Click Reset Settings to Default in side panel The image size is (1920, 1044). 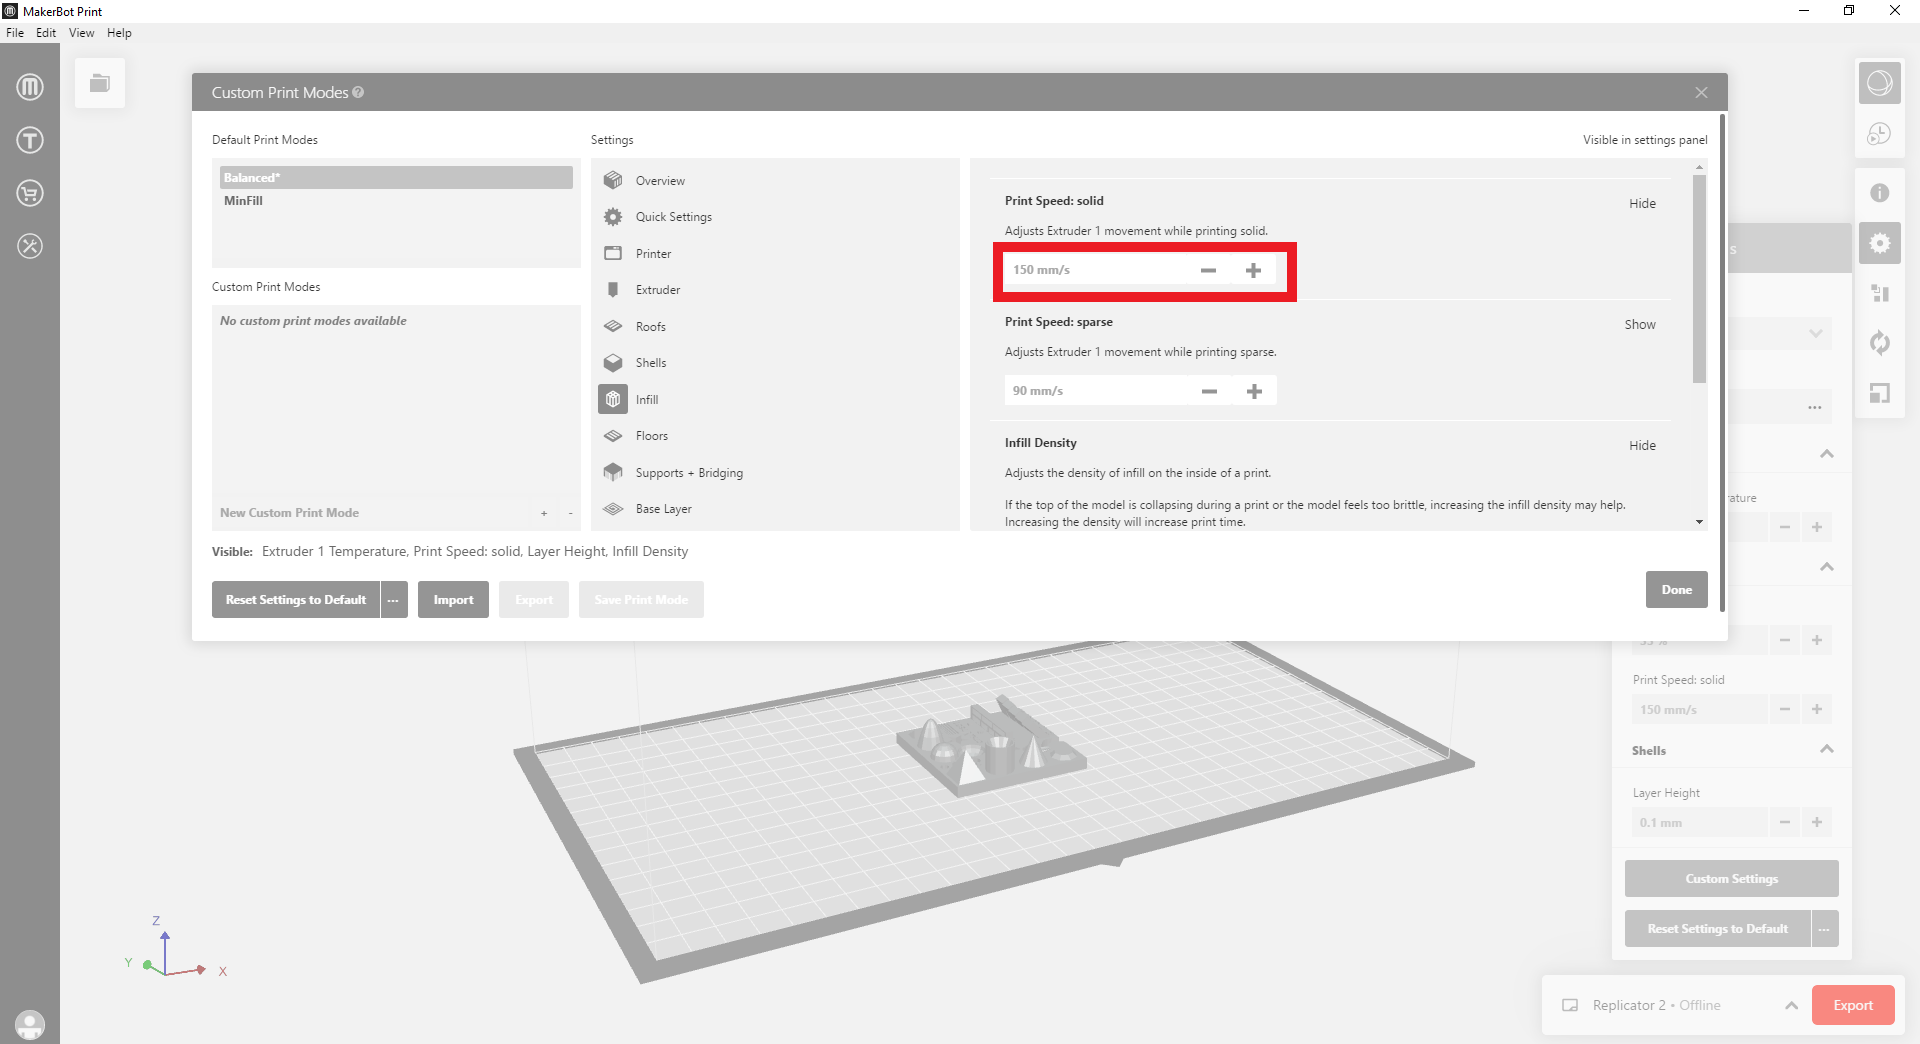pyautogui.click(x=1718, y=929)
